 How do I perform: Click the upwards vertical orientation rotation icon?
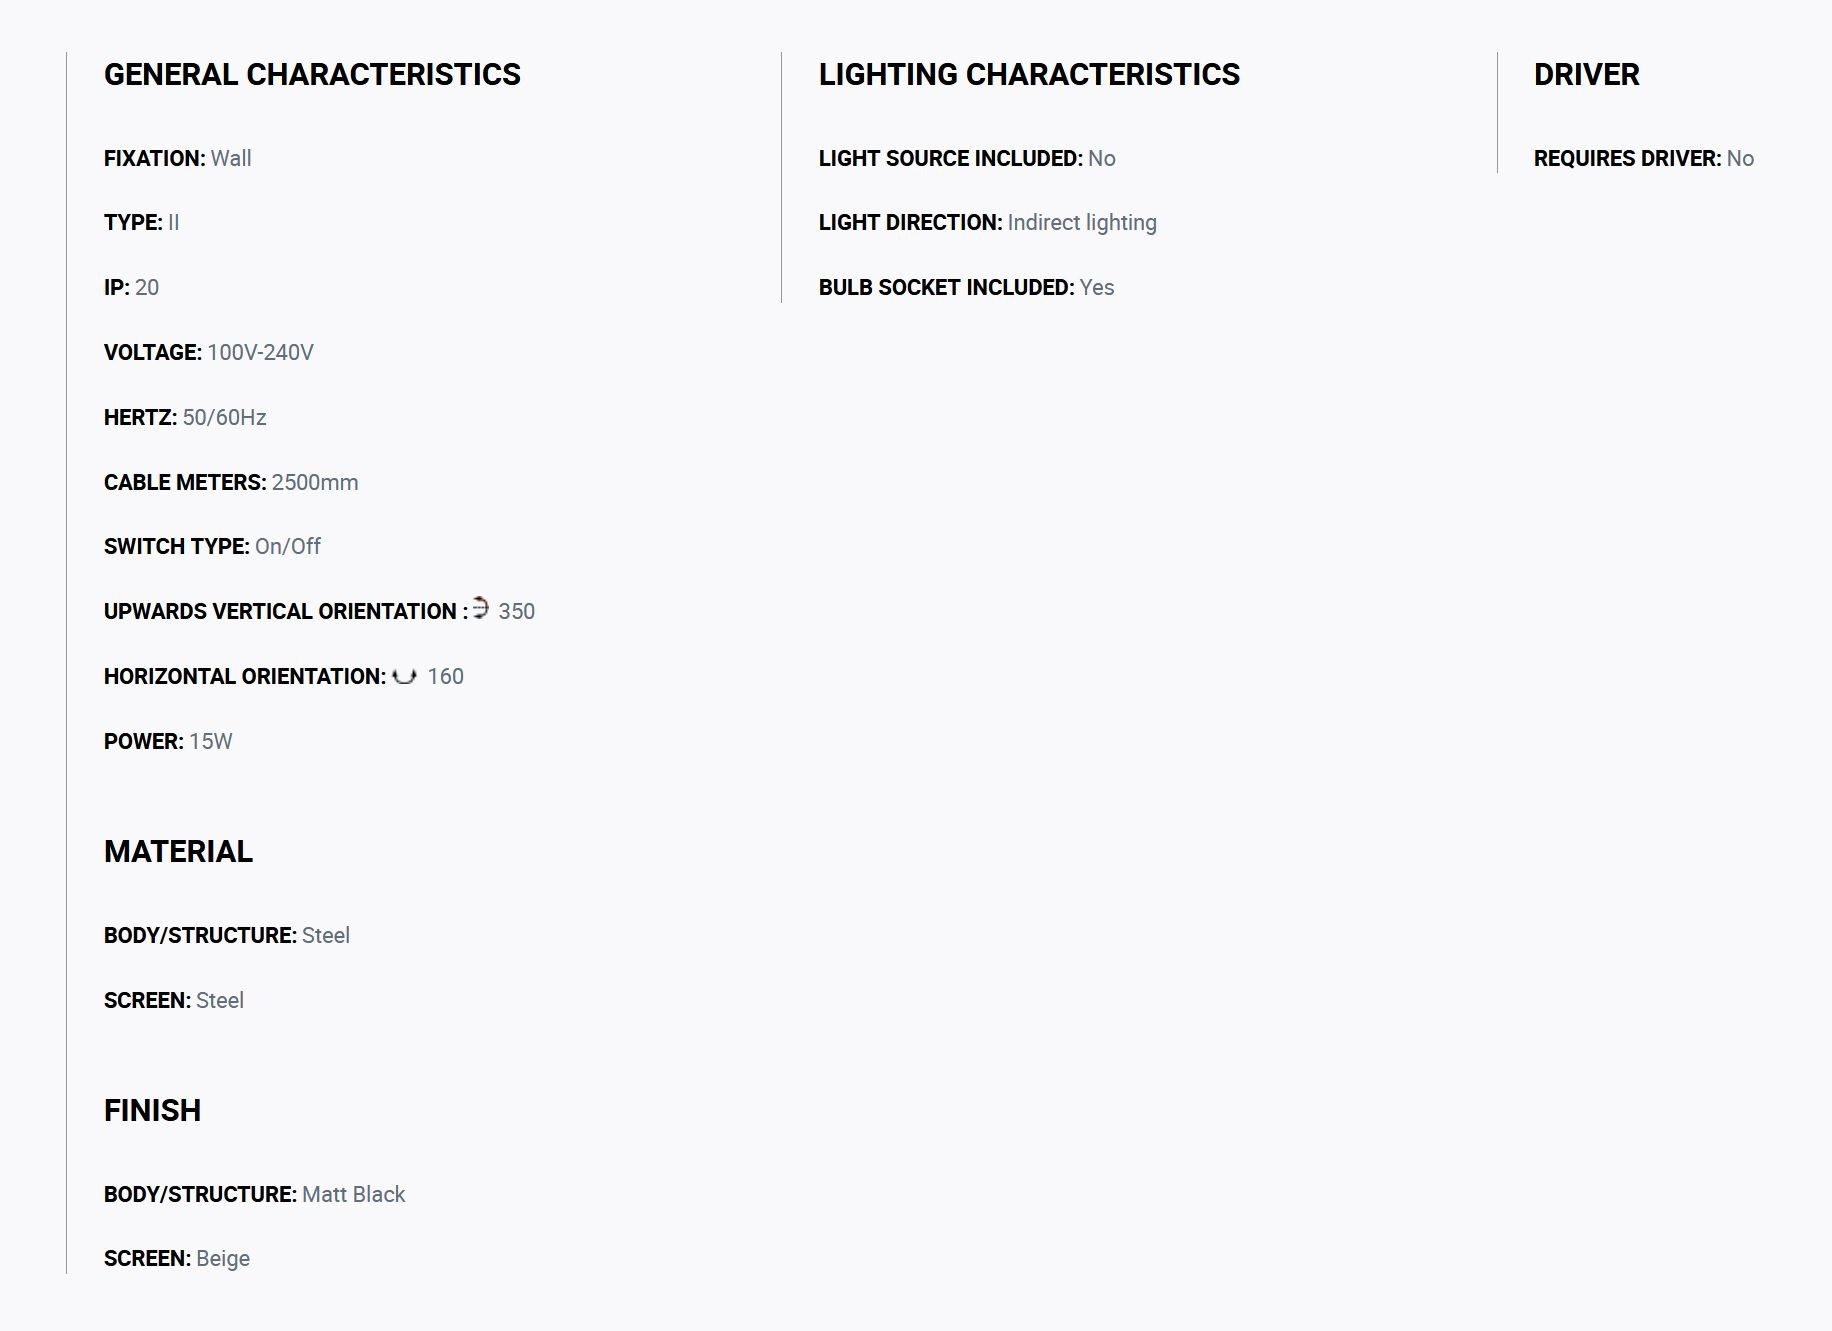coord(481,608)
